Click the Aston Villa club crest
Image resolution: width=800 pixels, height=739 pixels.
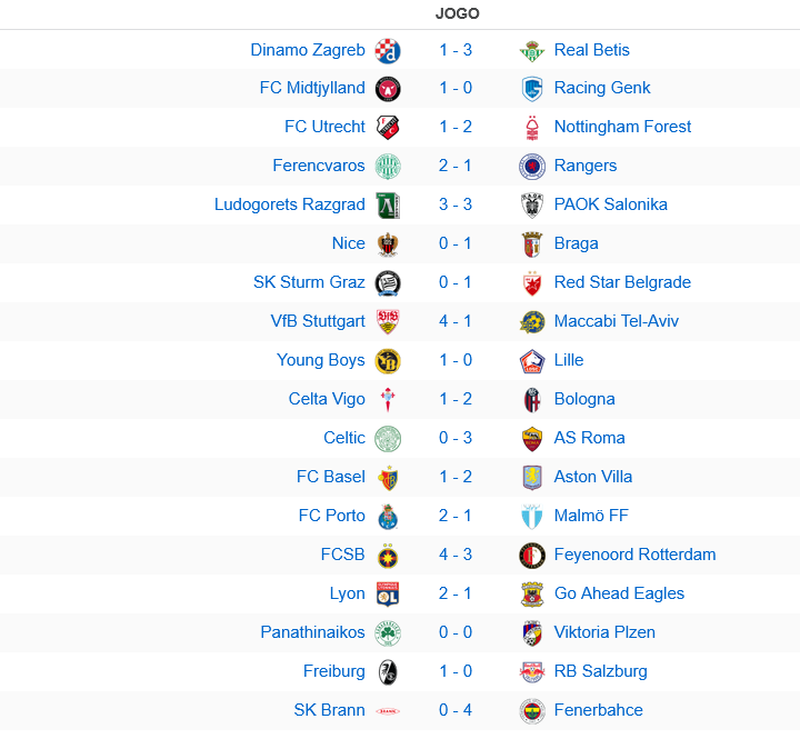pos(532,477)
